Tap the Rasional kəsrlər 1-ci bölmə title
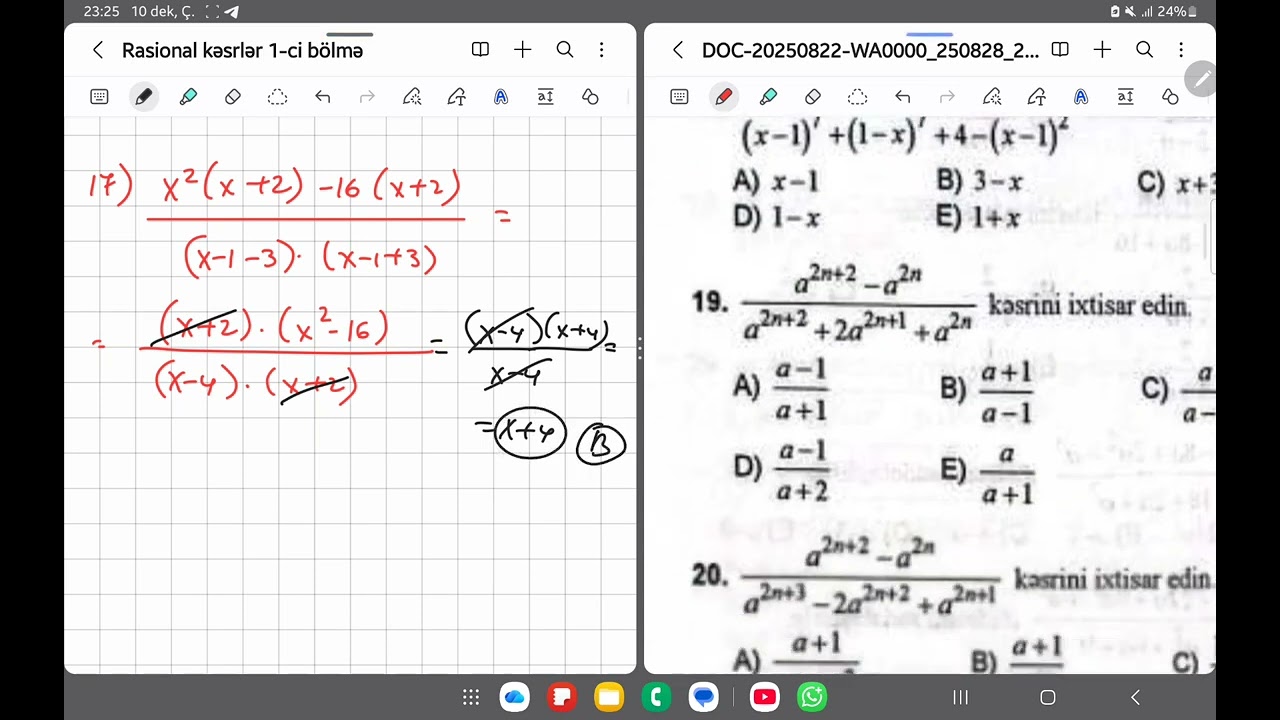This screenshot has height=720, width=1280. tap(242, 50)
